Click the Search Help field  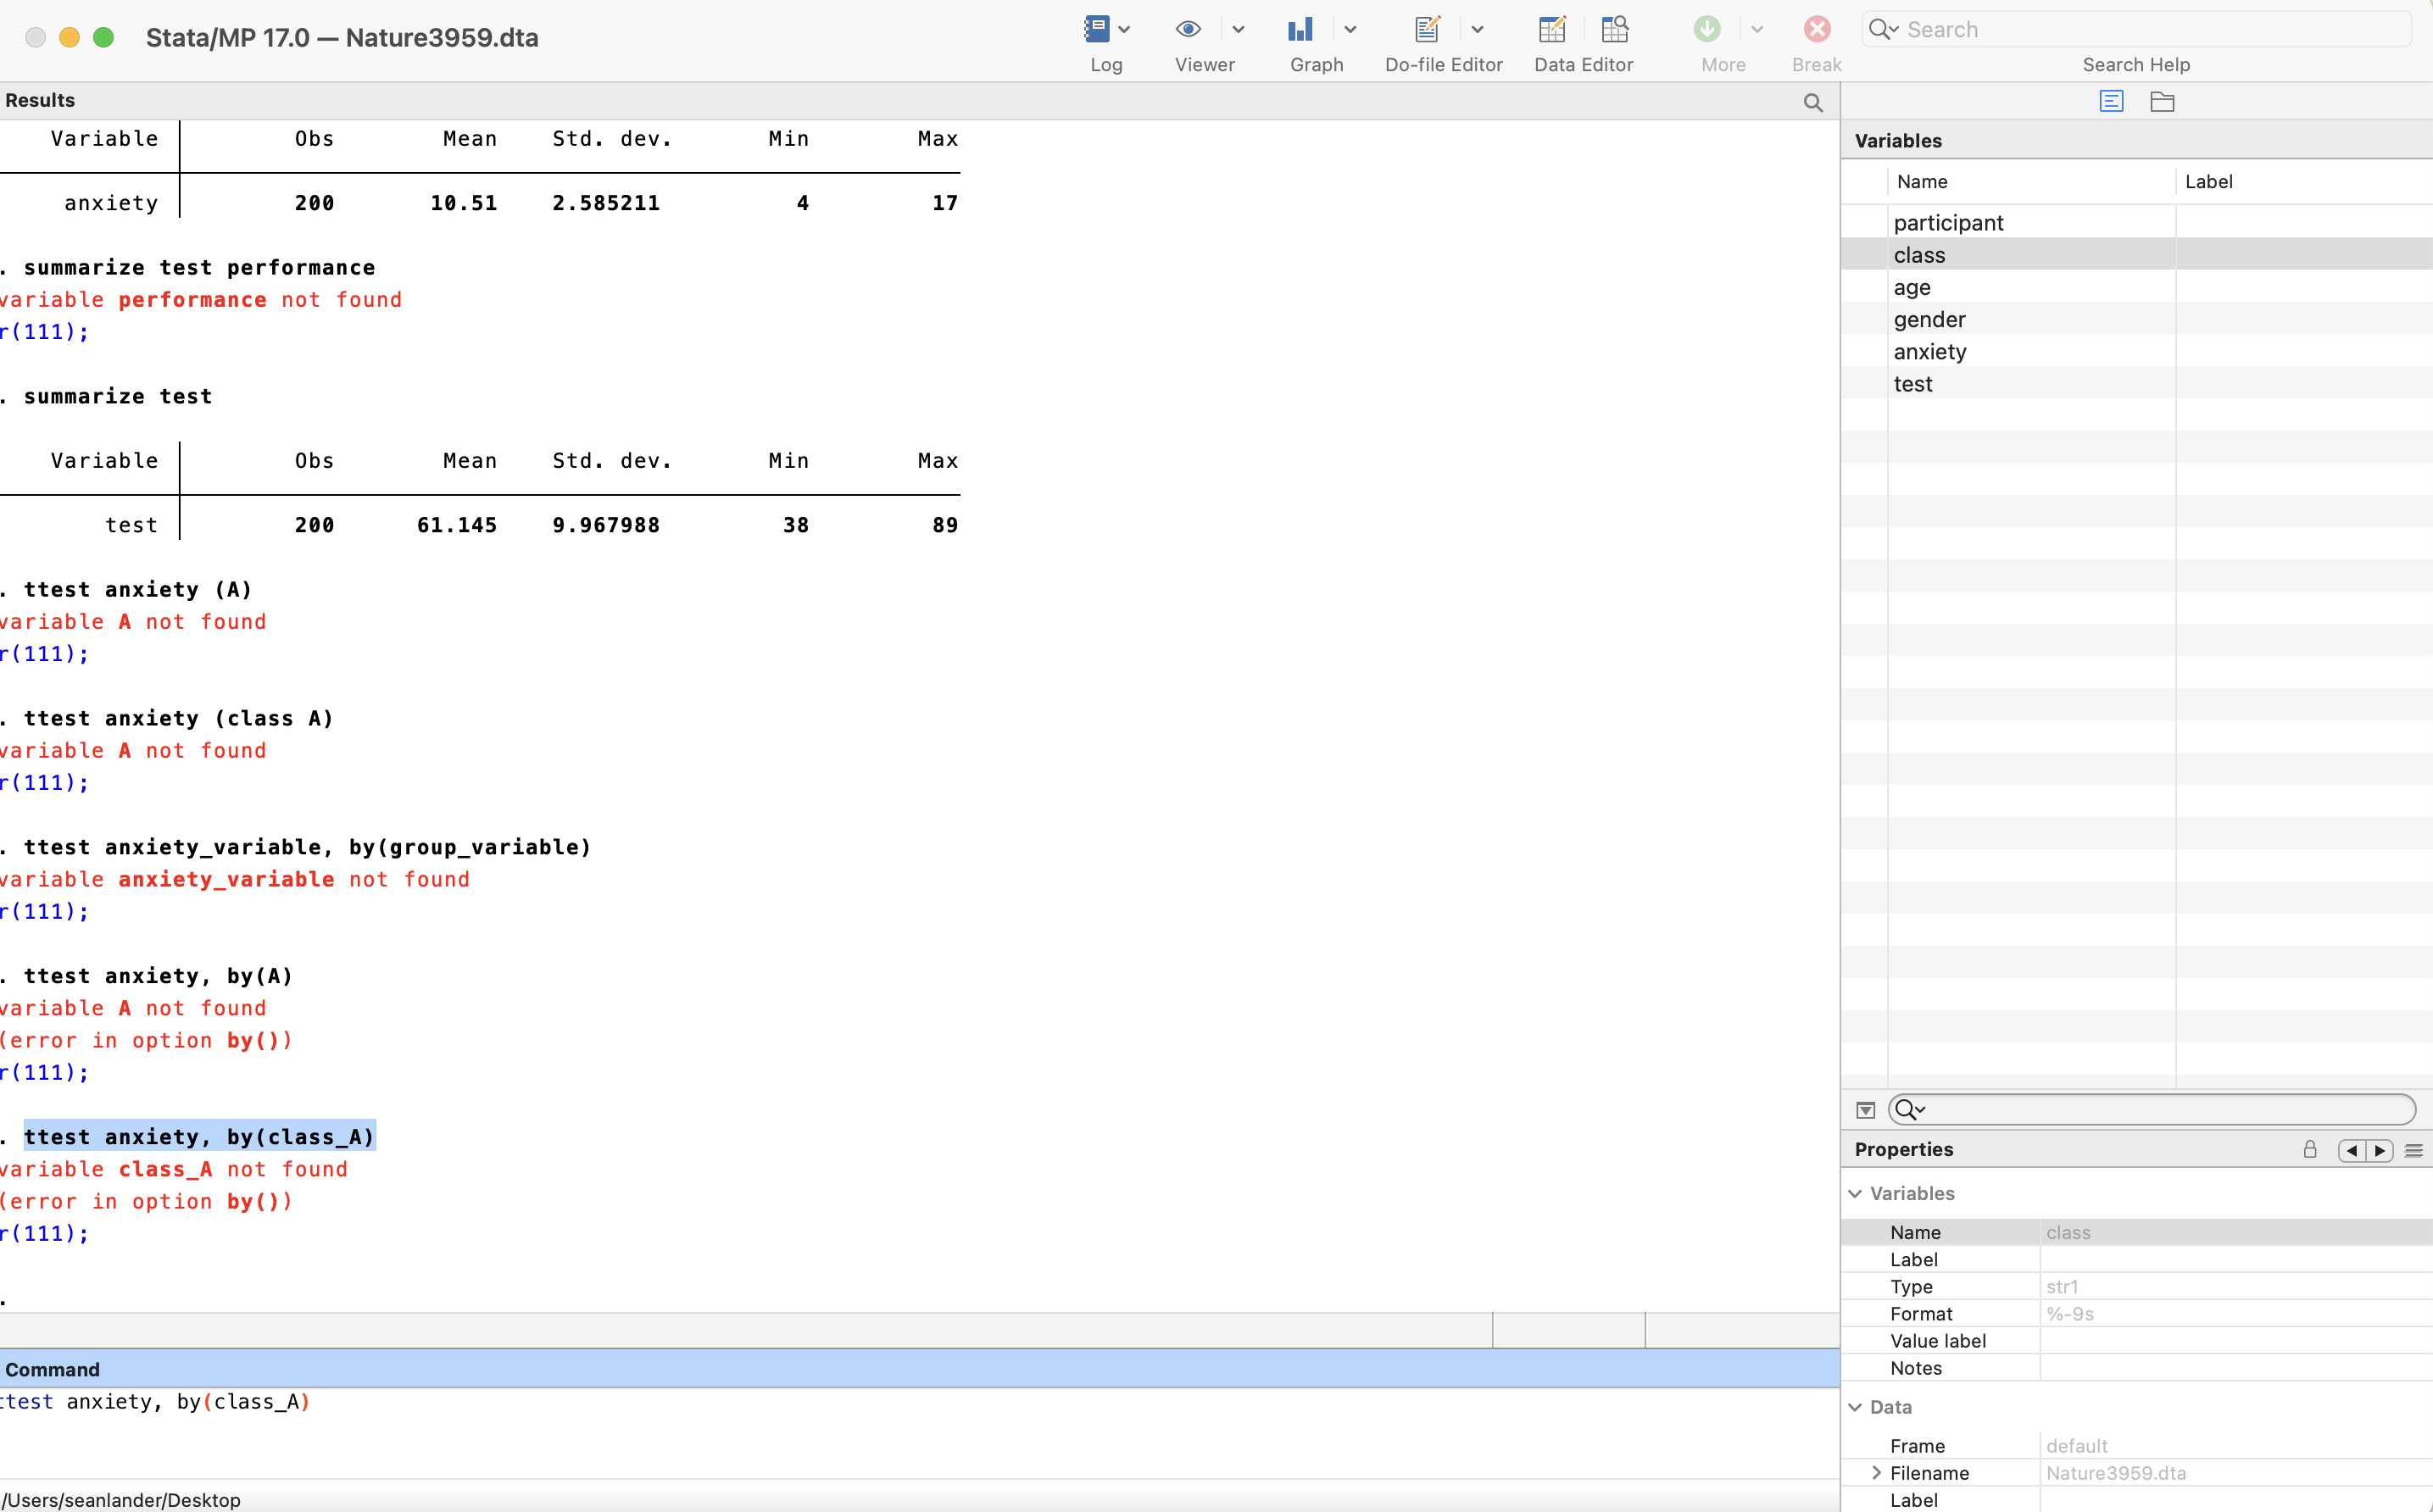[2150, 30]
